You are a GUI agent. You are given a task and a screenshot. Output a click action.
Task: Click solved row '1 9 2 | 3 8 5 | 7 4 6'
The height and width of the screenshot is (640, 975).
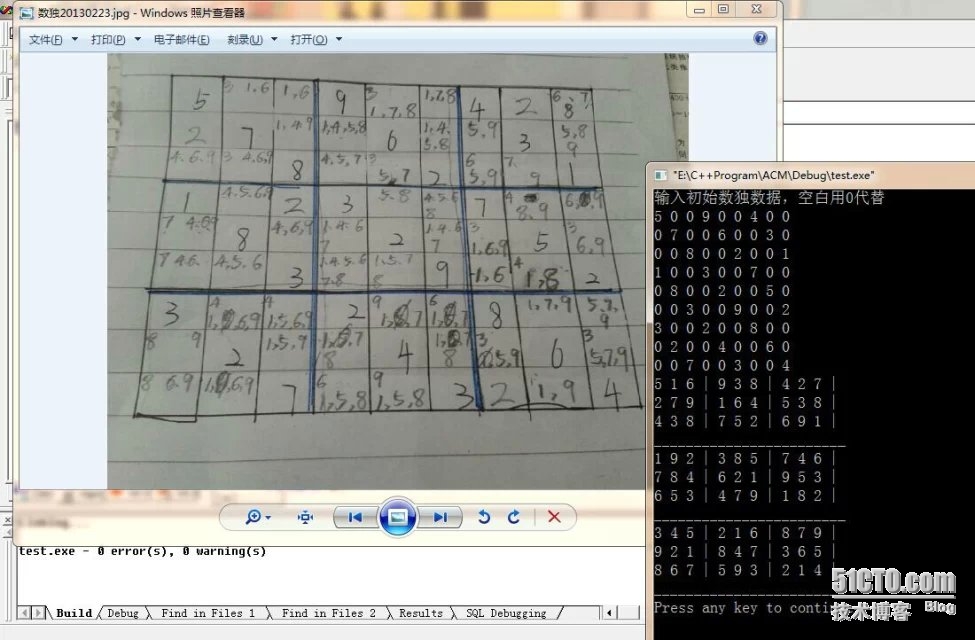click(744, 459)
